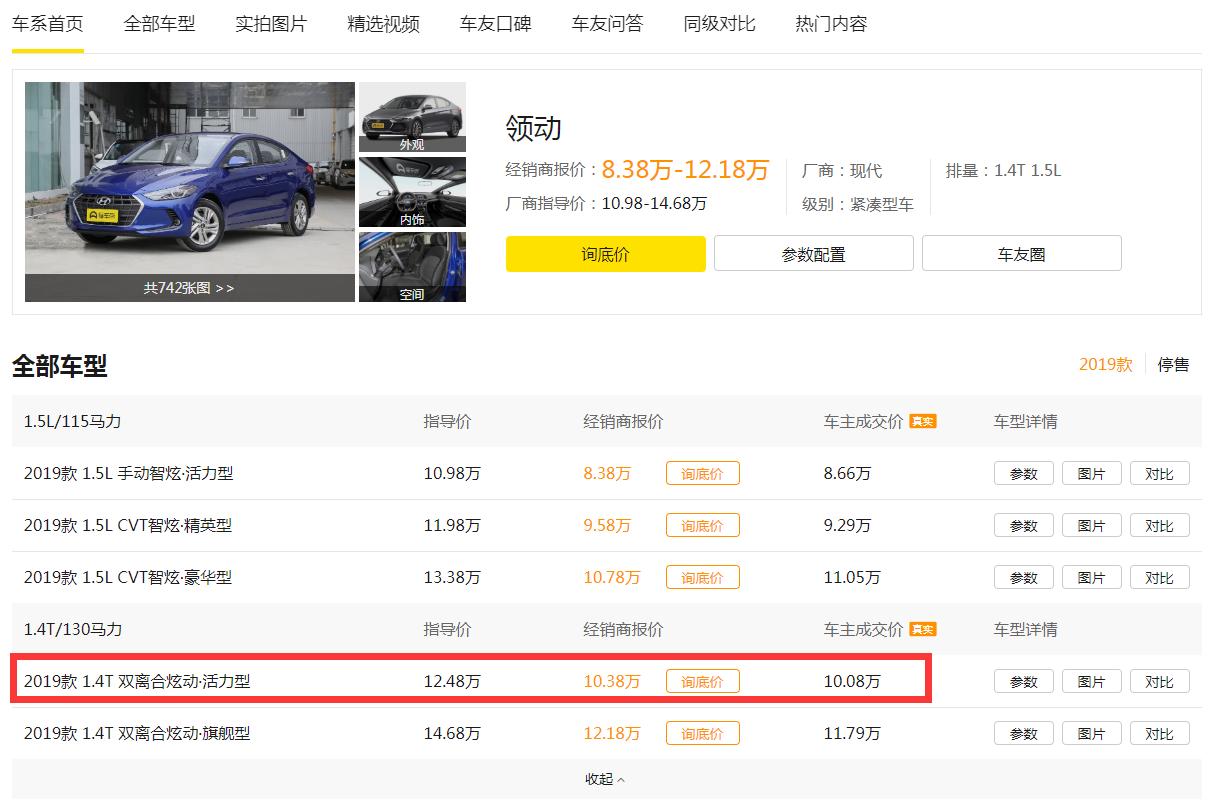Add 1.5L CVT智炫·精英型 to 对比
The image size is (1217, 812).
[x=1159, y=525]
